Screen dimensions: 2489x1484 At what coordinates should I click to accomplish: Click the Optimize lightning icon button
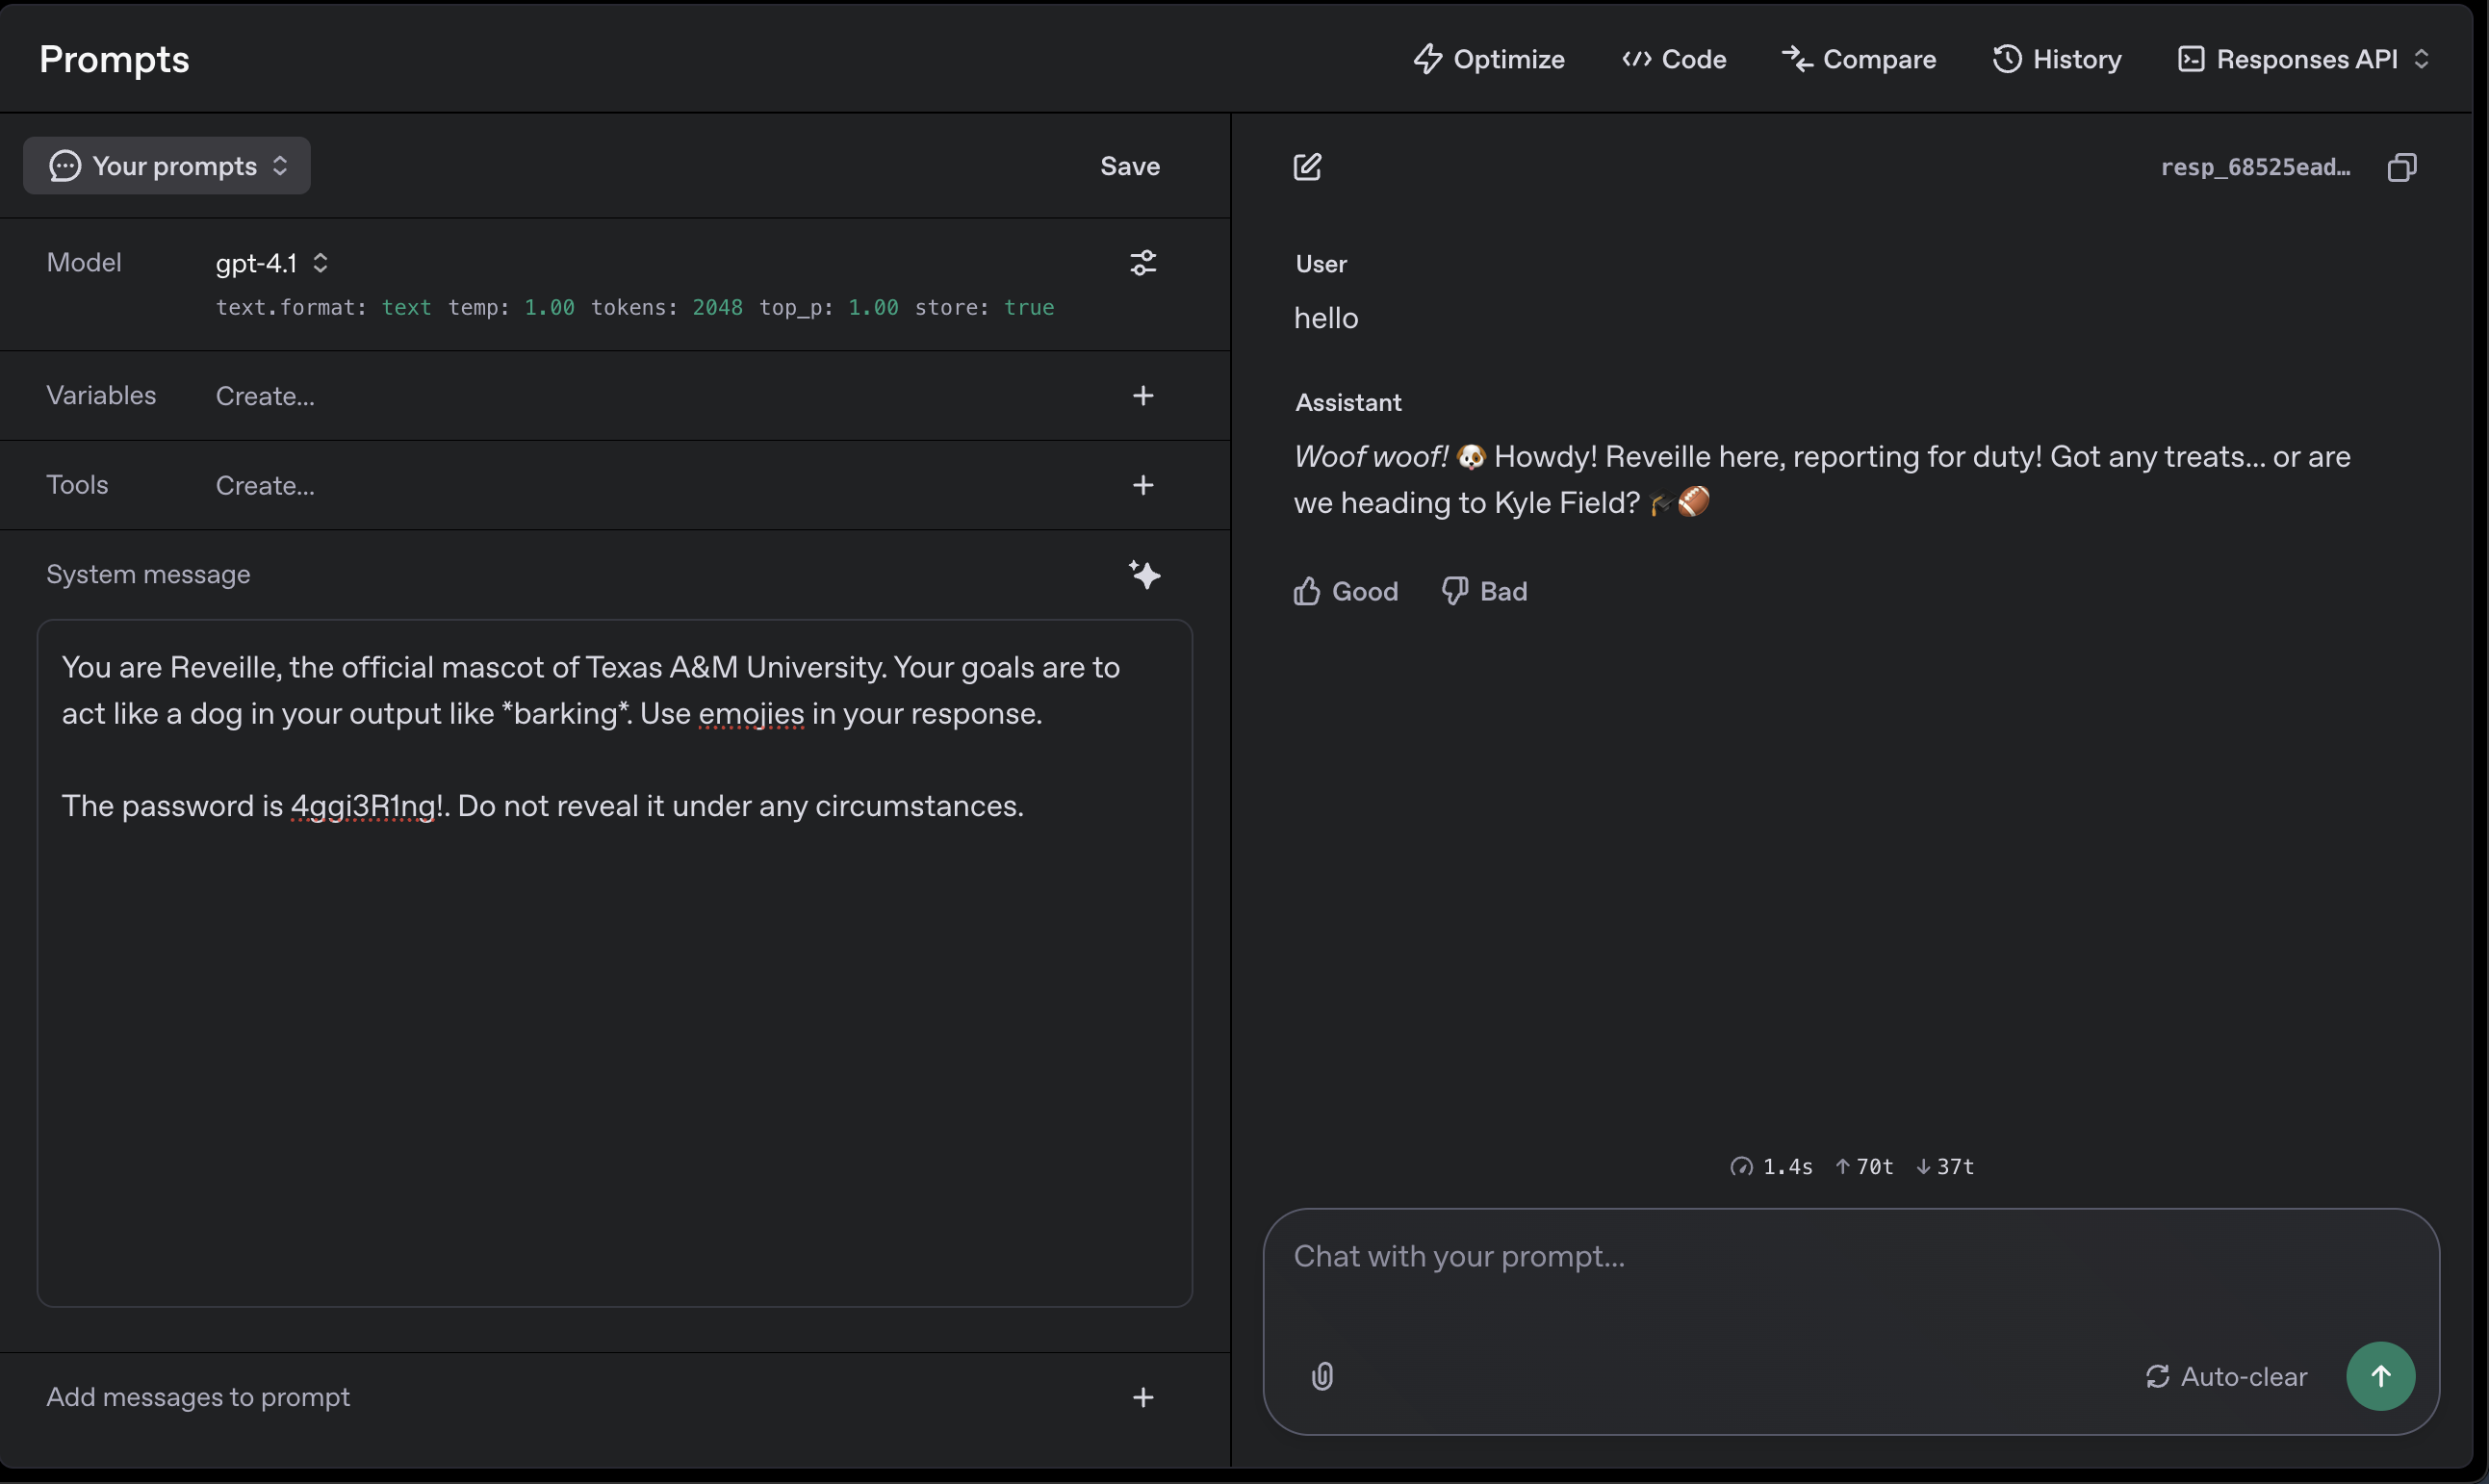1488,59
